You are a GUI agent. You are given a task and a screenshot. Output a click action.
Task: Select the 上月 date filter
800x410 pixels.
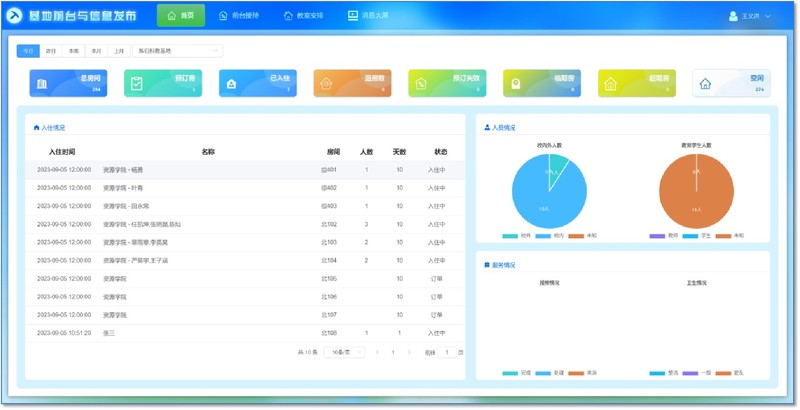click(119, 51)
